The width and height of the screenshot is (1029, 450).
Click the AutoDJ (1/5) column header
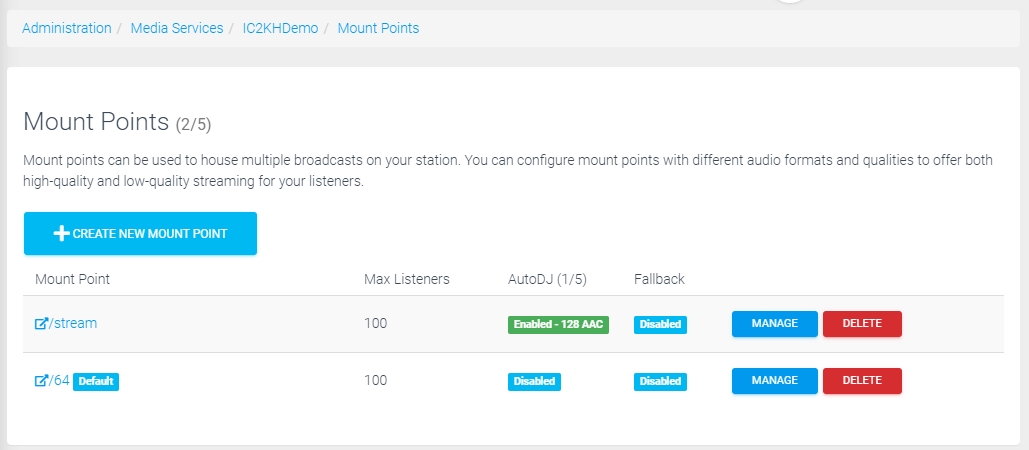coord(547,279)
